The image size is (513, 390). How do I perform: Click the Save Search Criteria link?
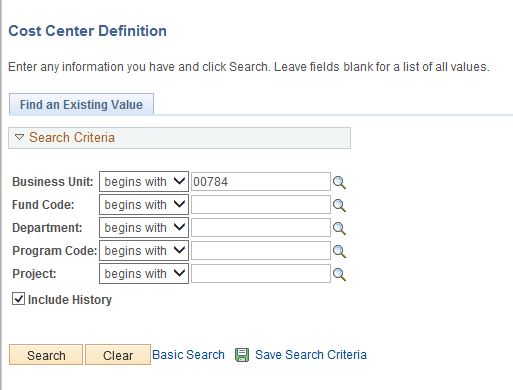tap(311, 355)
